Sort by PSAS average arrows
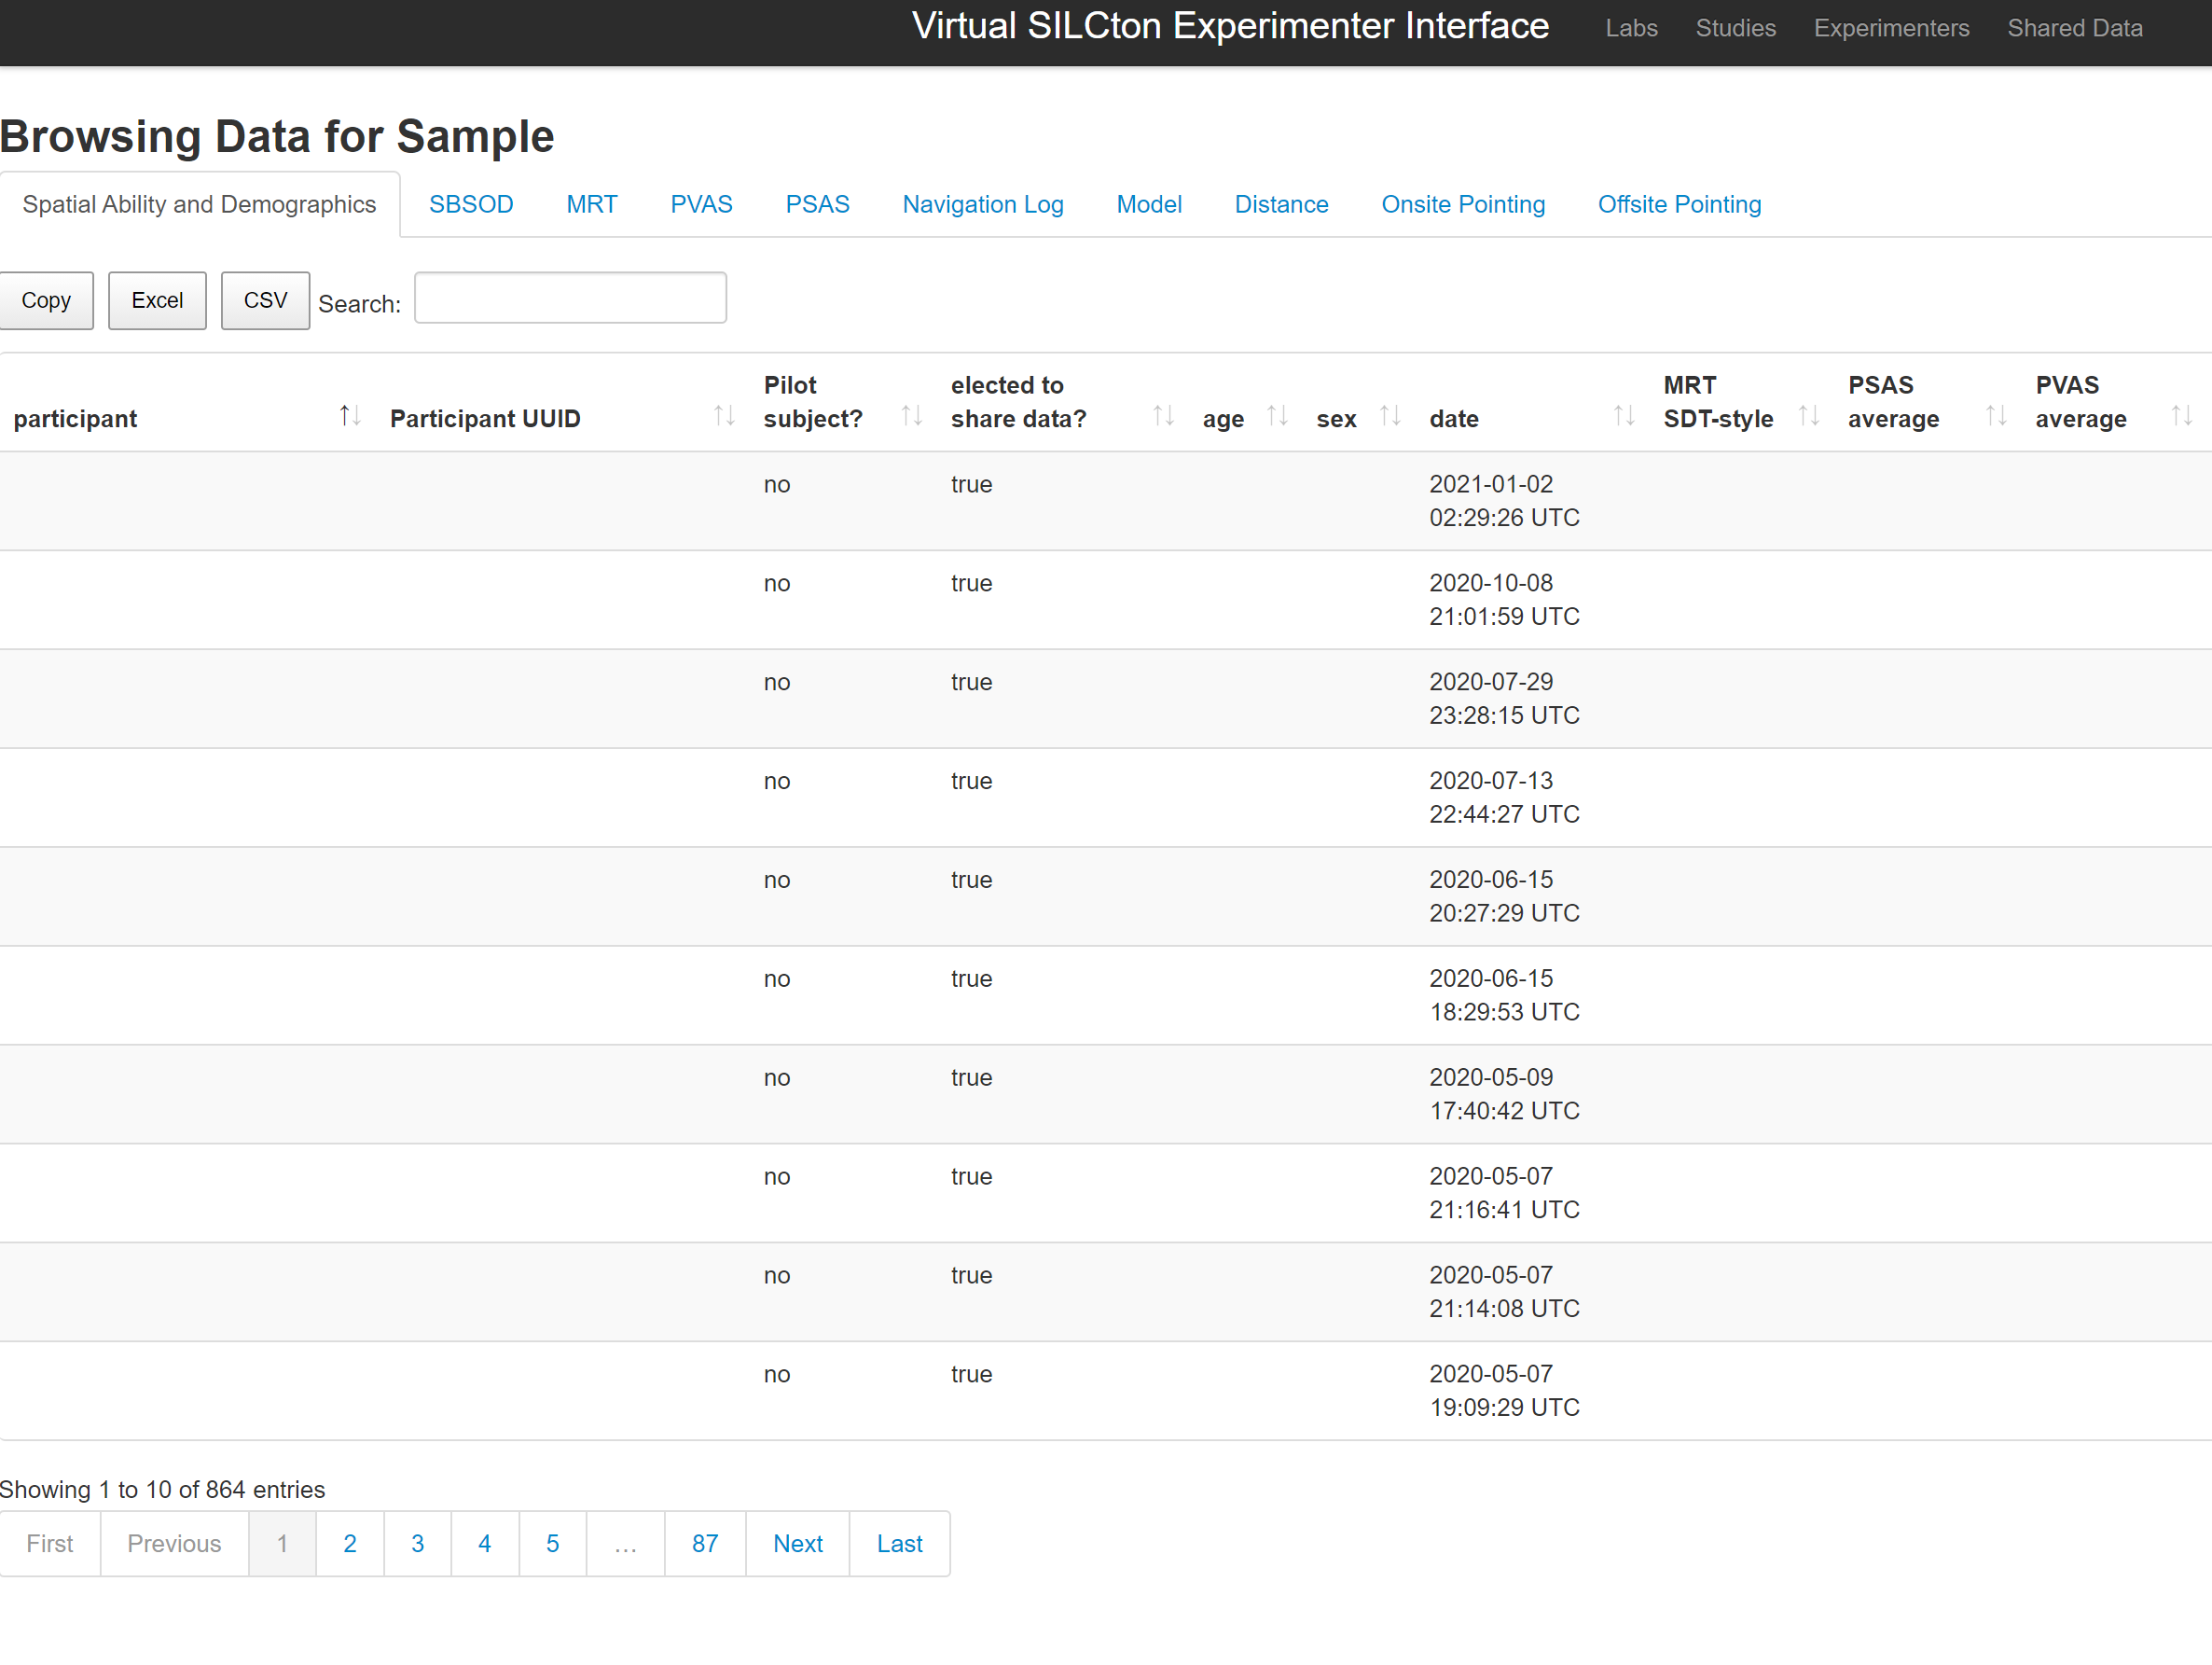The height and width of the screenshot is (1665, 2212). point(1996,415)
